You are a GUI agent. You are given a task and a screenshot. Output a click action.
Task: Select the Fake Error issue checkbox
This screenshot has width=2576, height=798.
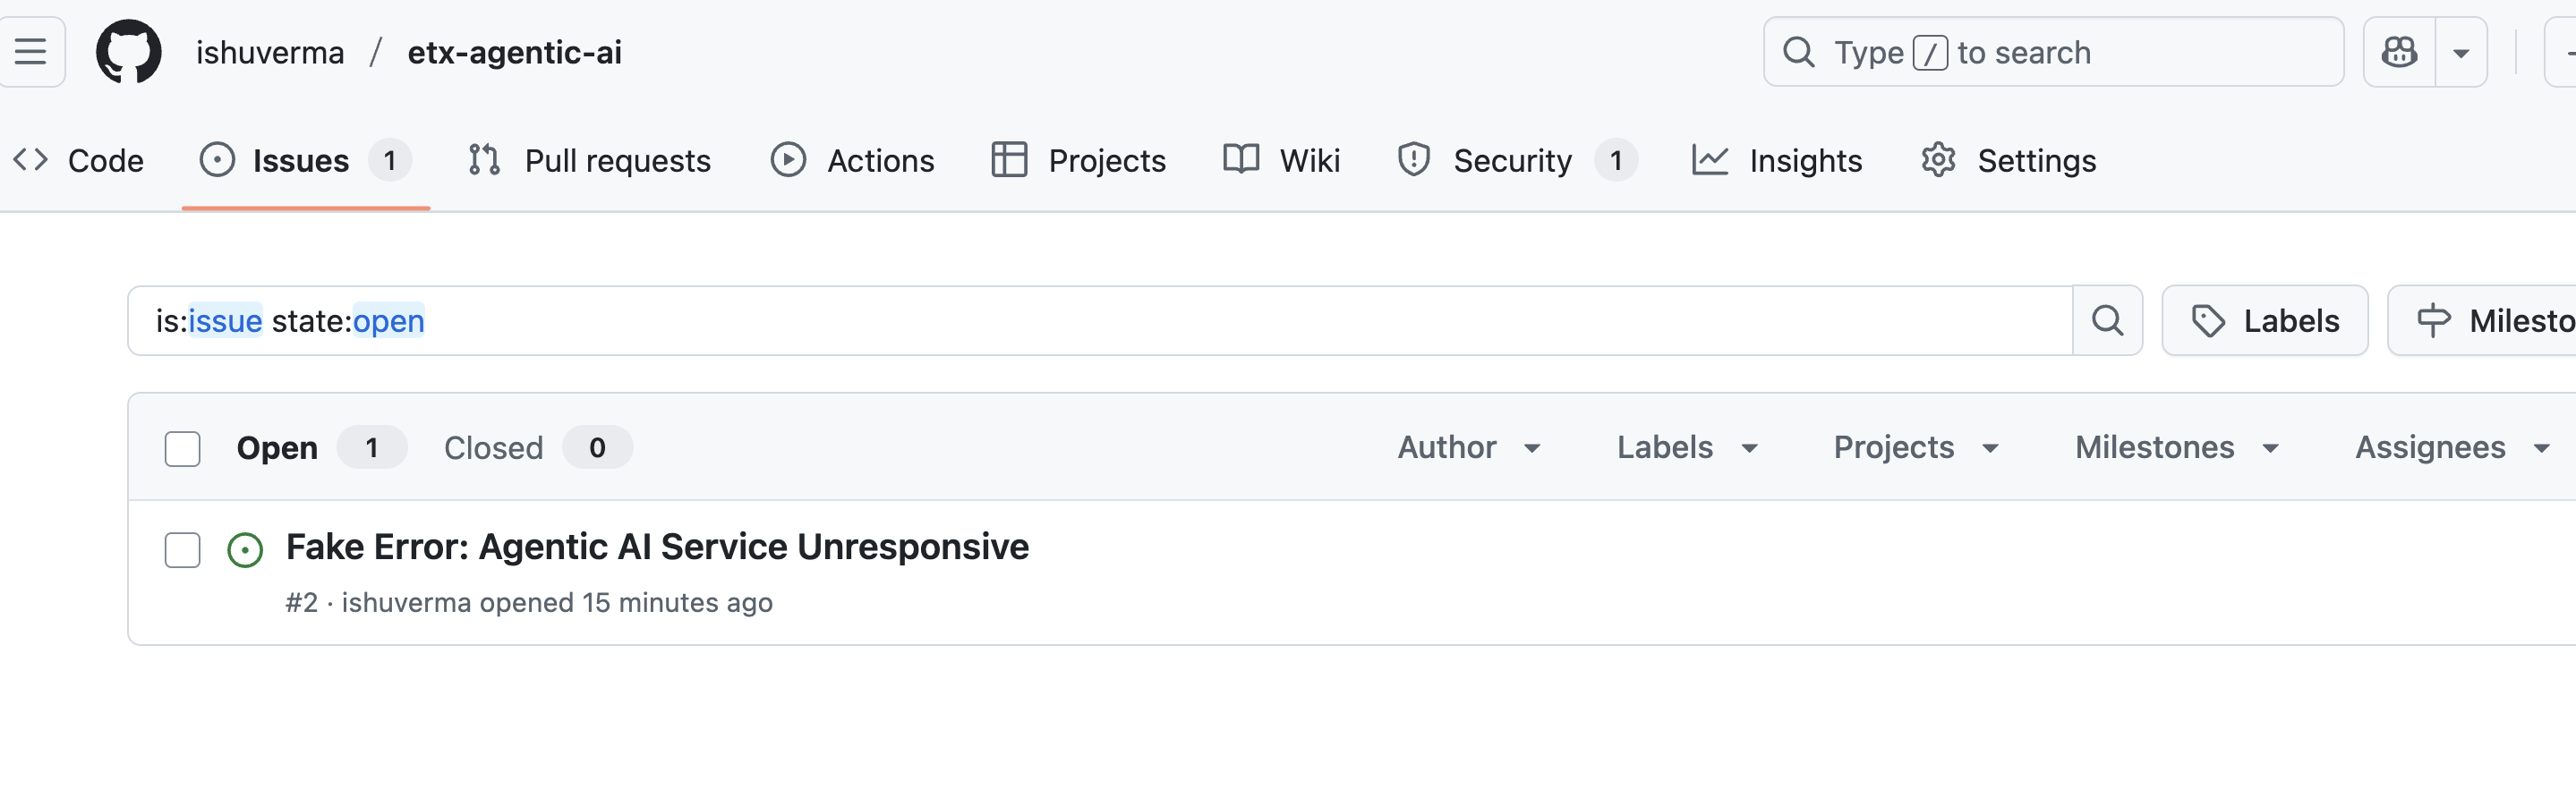(182, 549)
